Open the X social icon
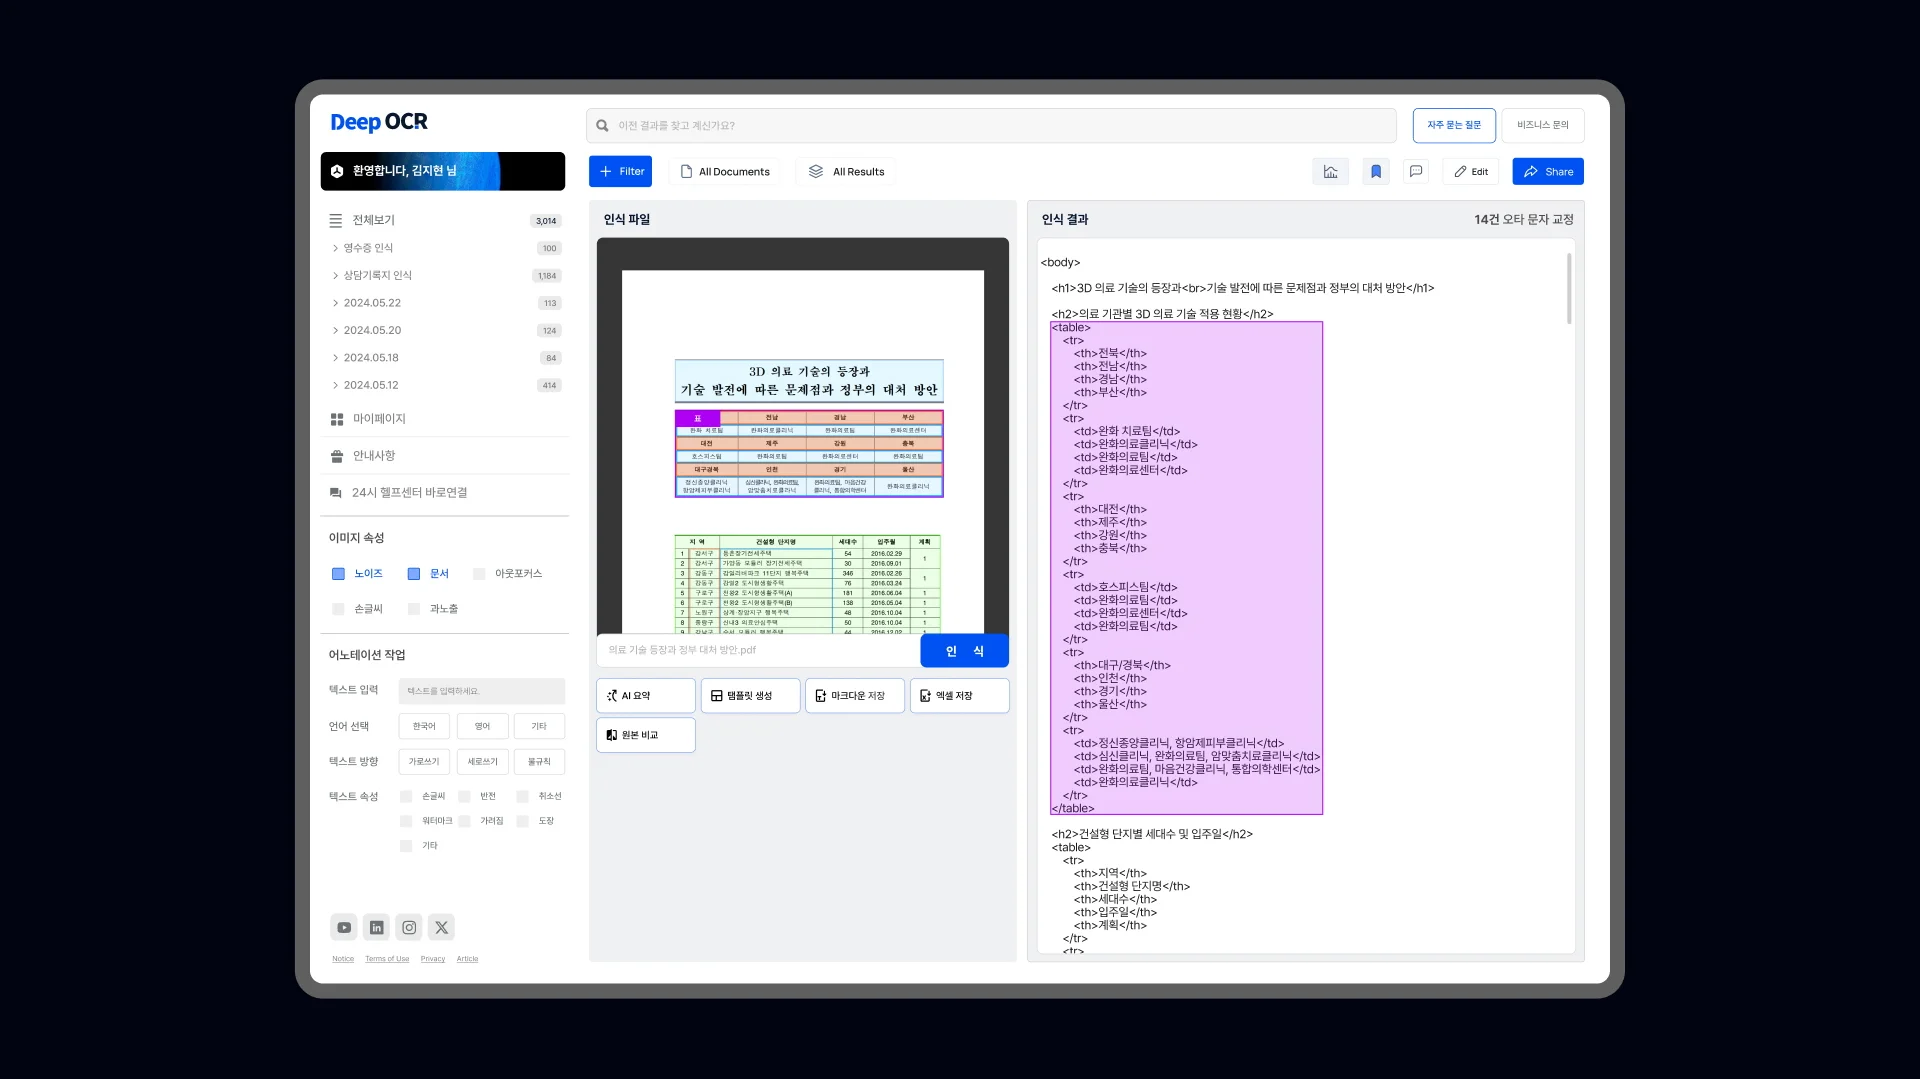The image size is (1920, 1079). click(x=441, y=927)
